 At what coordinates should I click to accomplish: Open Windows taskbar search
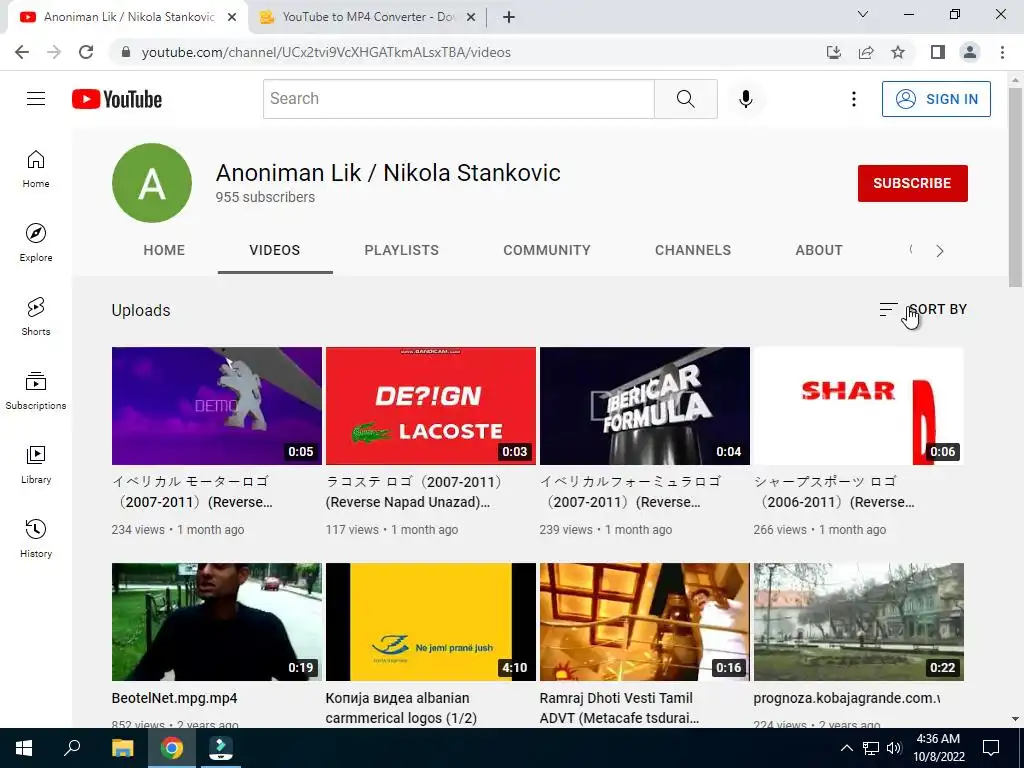point(72,748)
